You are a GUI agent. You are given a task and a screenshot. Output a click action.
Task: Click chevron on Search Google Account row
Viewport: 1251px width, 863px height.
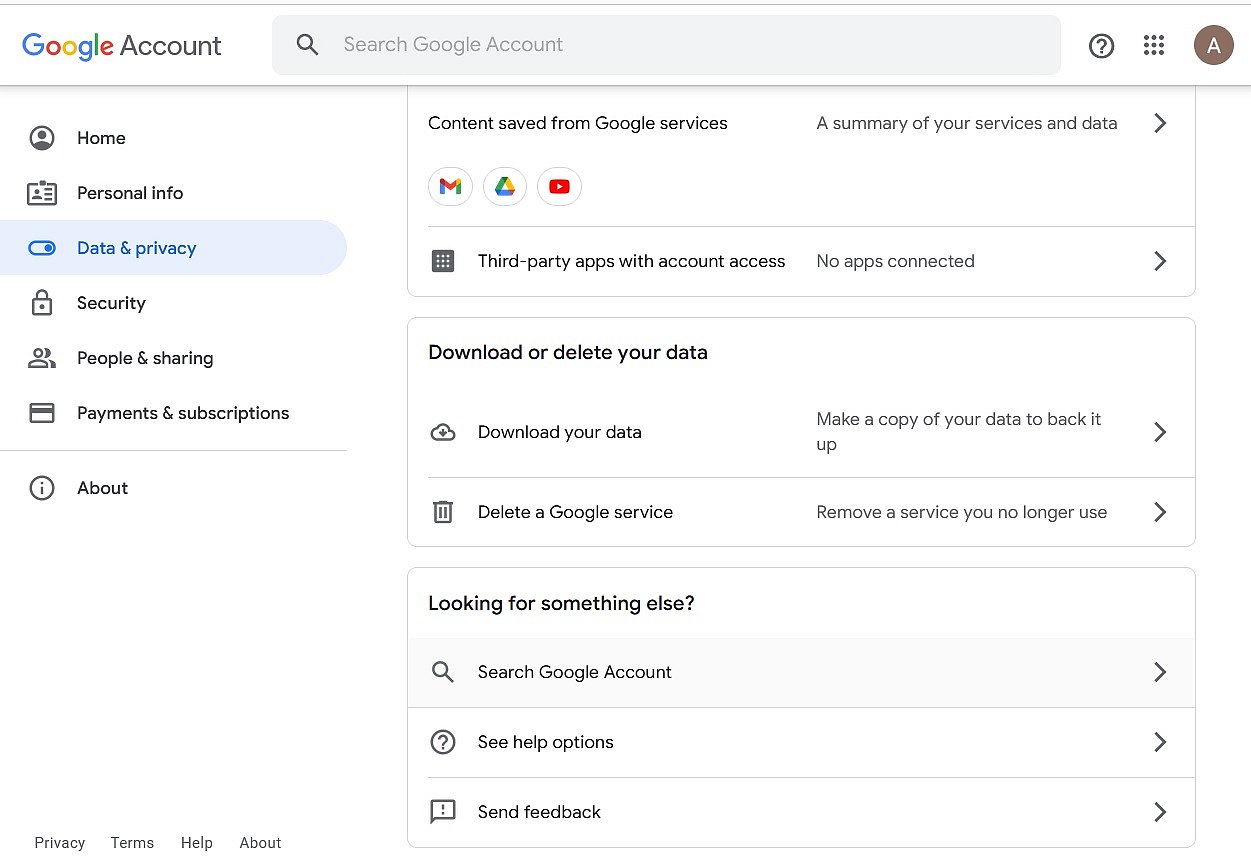(1160, 672)
